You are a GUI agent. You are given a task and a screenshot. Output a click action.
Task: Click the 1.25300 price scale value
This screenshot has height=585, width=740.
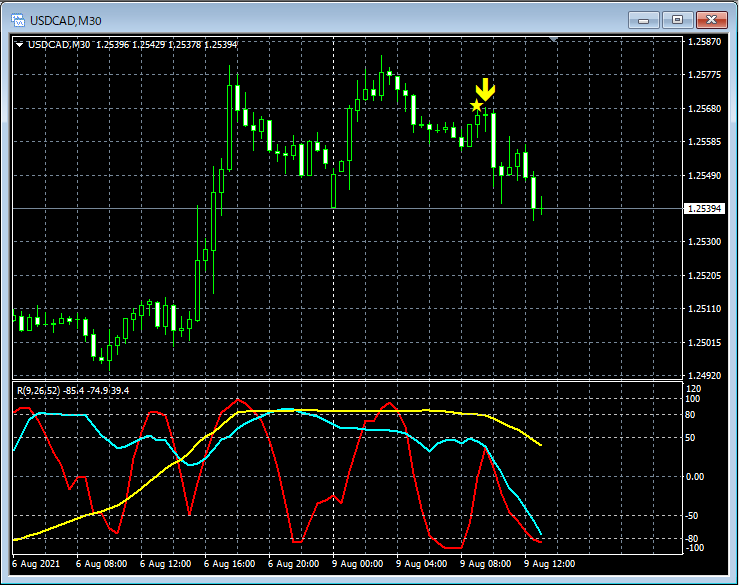coord(705,242)
